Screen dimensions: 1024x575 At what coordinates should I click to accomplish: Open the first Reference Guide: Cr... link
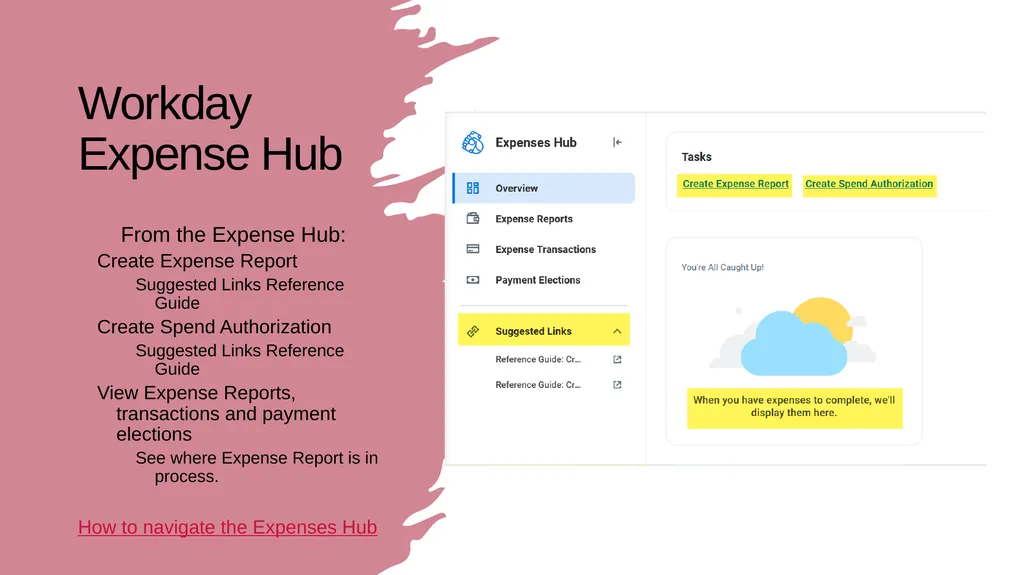537,359
